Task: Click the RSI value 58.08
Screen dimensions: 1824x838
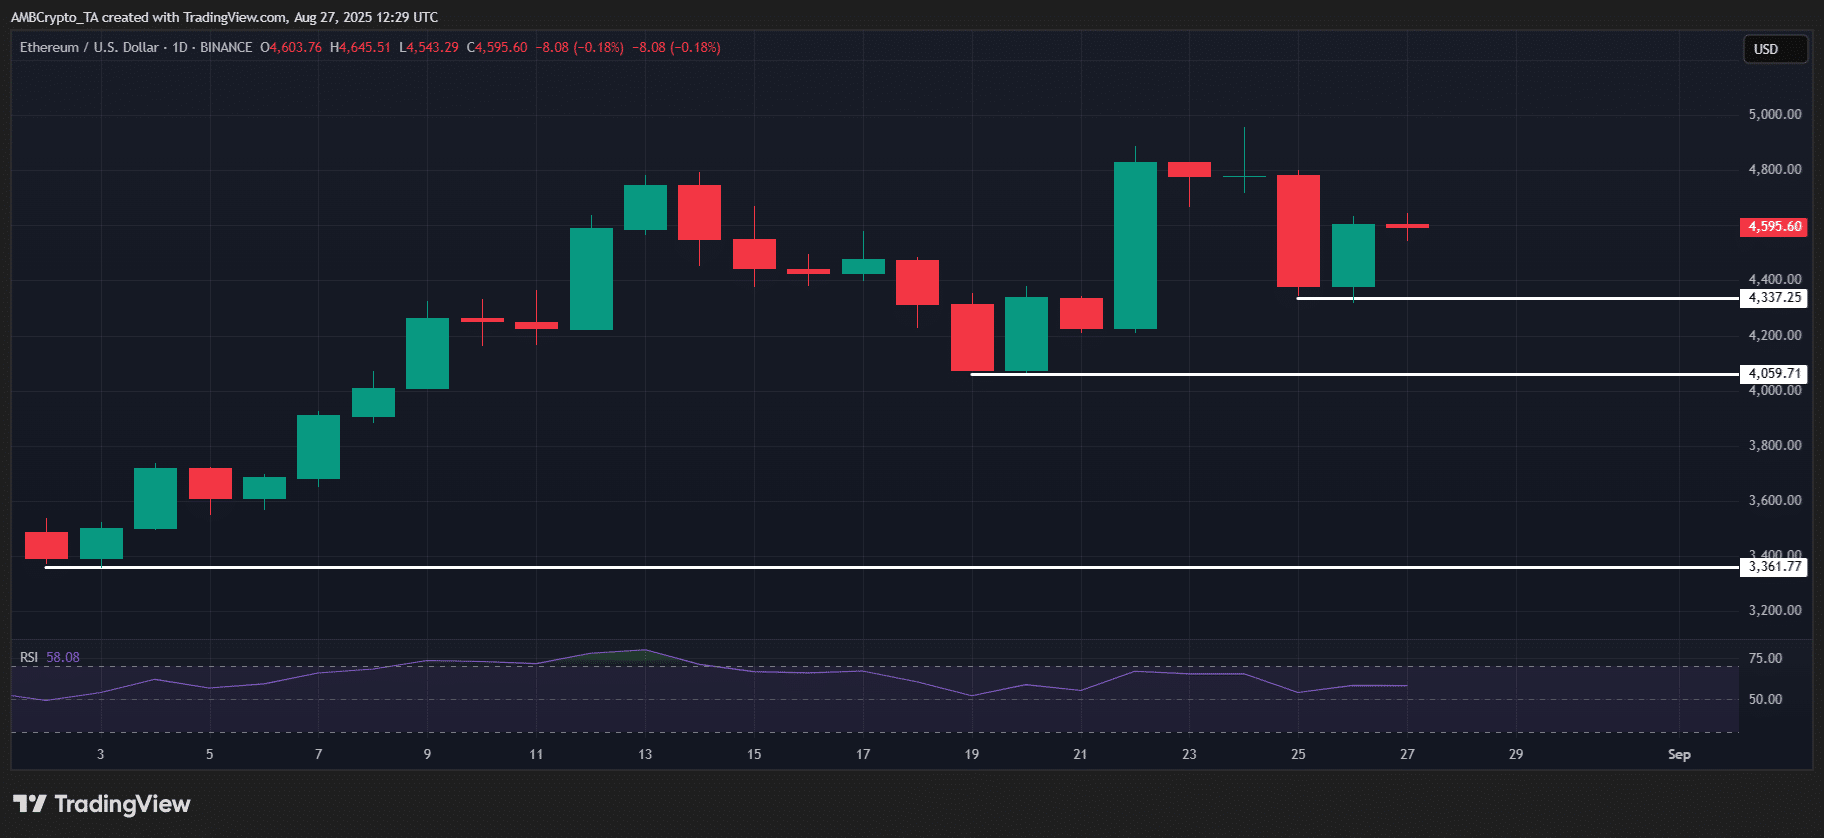Action: (63, 657)
